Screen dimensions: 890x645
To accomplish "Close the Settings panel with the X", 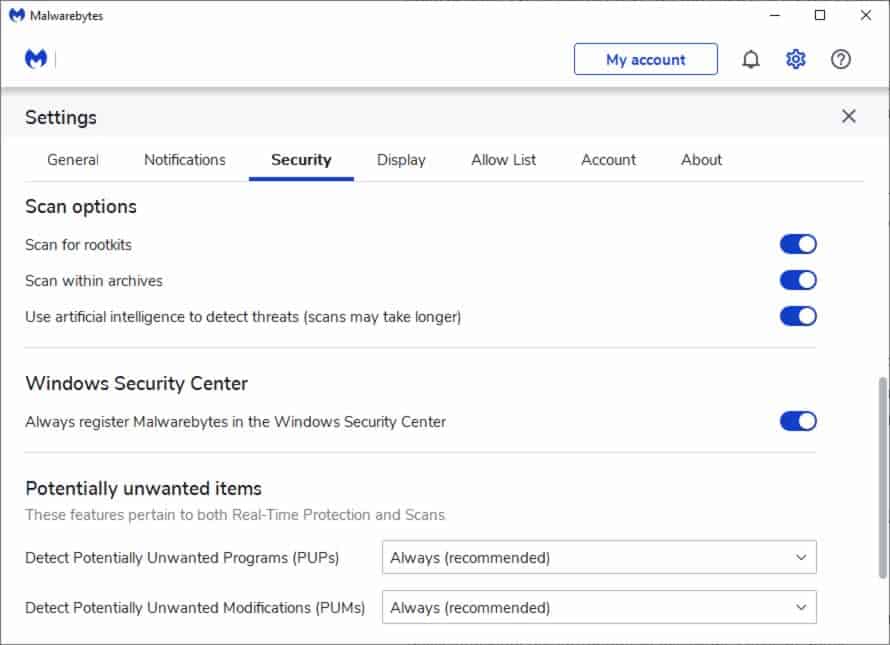I will [849, 116].
